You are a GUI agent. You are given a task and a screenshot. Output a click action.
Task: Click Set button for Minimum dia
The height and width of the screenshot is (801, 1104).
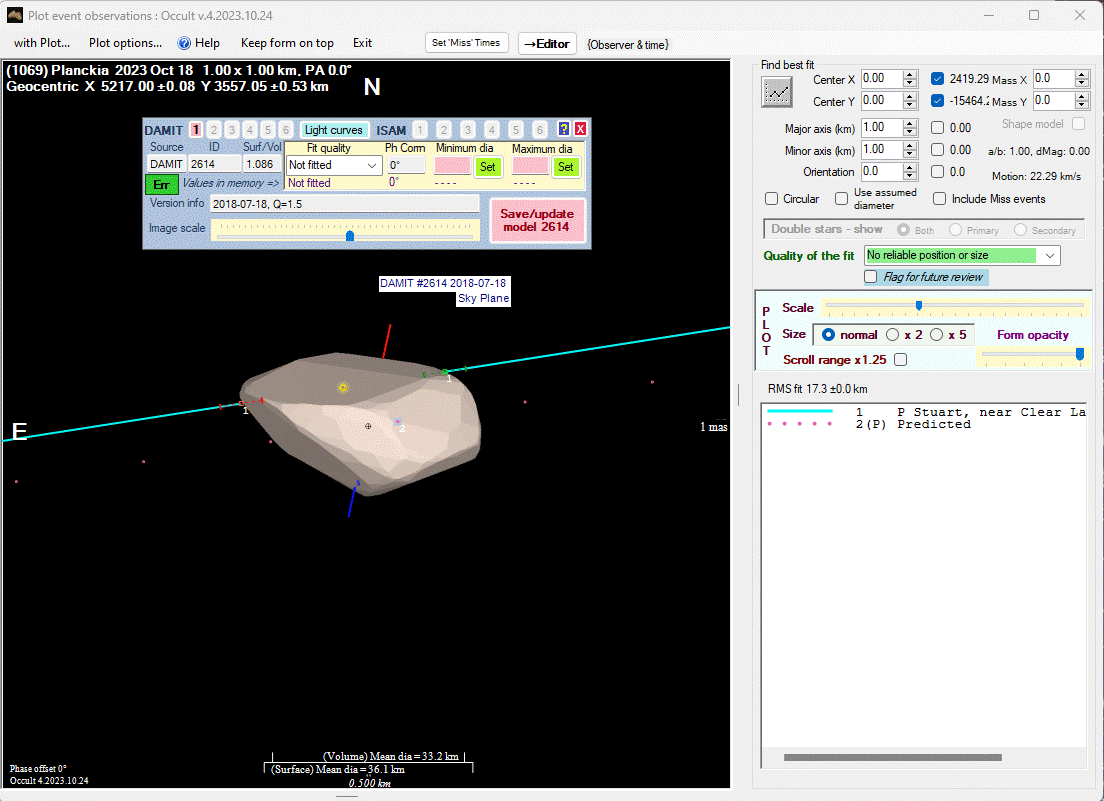(488, 167)
